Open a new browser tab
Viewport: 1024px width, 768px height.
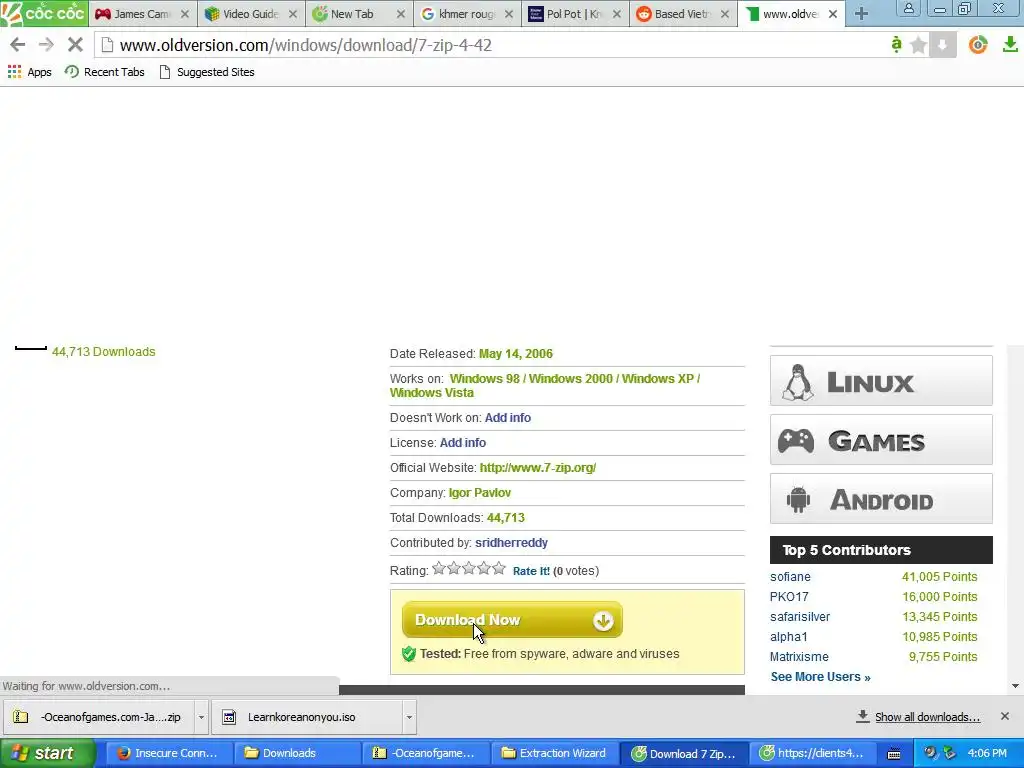tap(861, 14)
